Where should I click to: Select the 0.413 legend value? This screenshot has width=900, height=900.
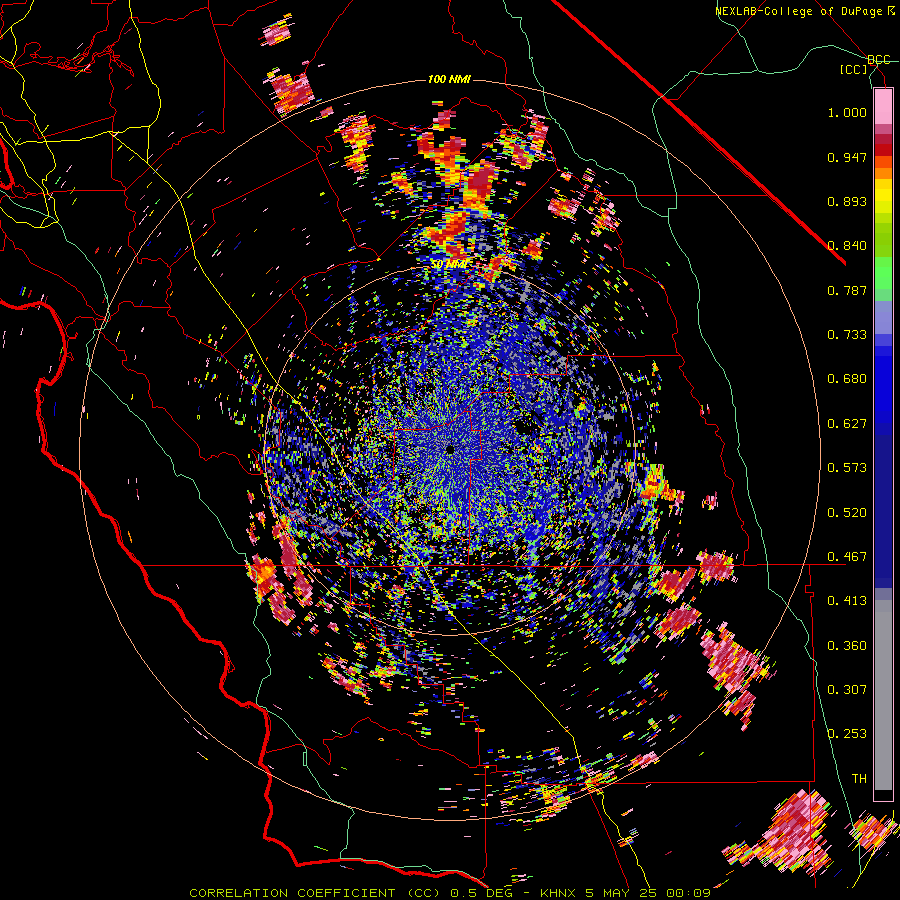click(847, 601)
